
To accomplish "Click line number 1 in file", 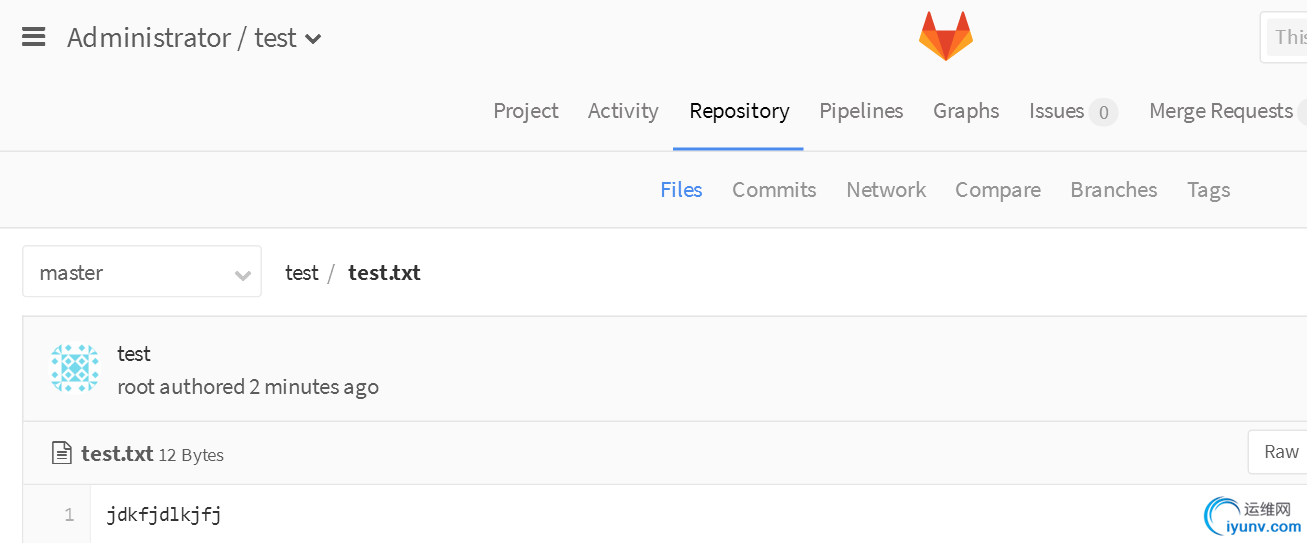I will 69,515.
